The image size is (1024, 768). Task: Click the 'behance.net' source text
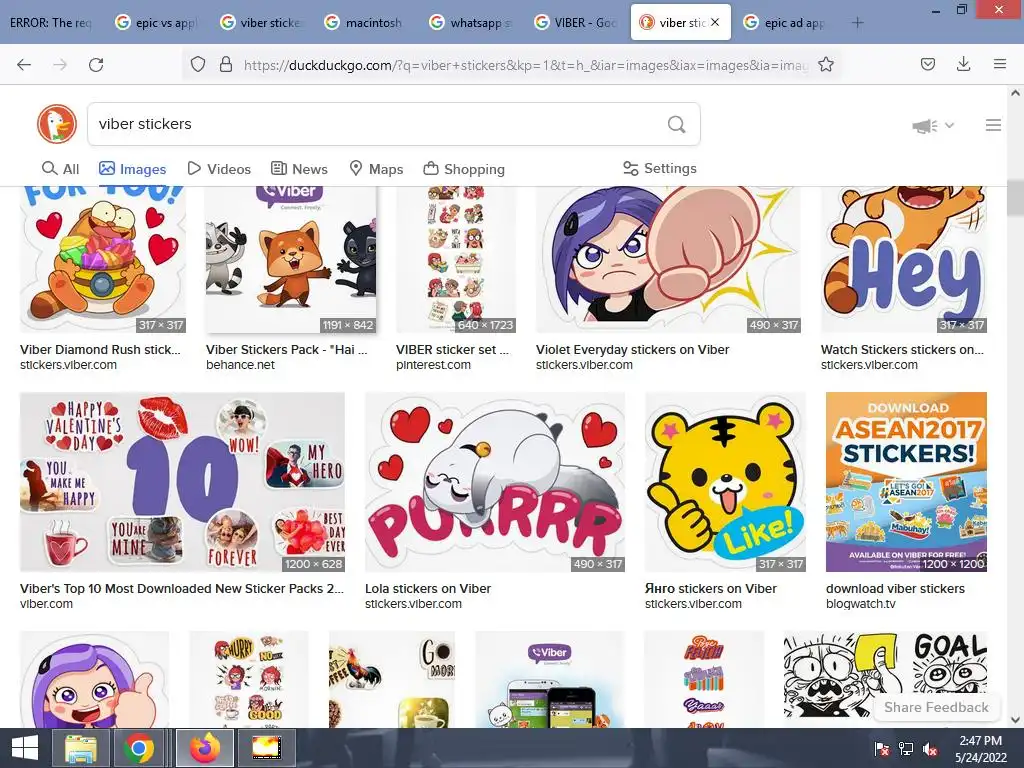click(240, 364)
